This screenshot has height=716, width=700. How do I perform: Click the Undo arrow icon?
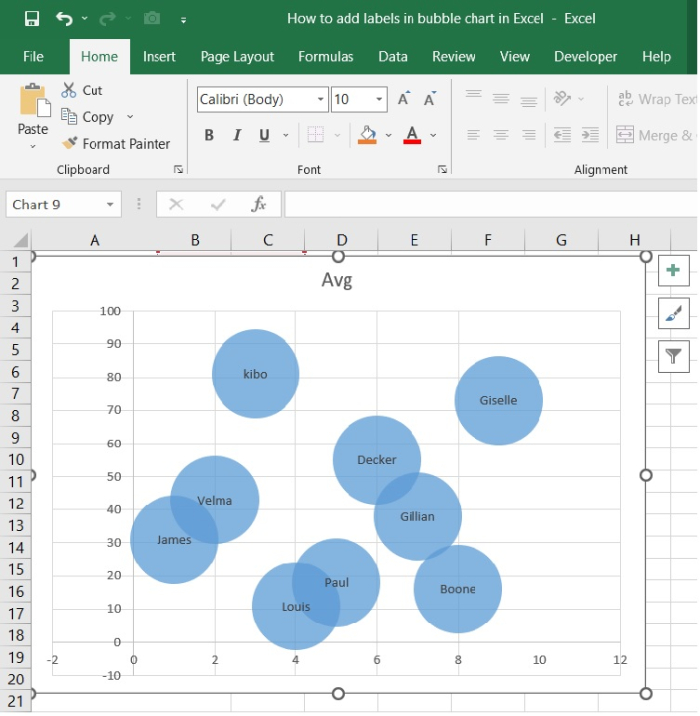tap(63, 19)
